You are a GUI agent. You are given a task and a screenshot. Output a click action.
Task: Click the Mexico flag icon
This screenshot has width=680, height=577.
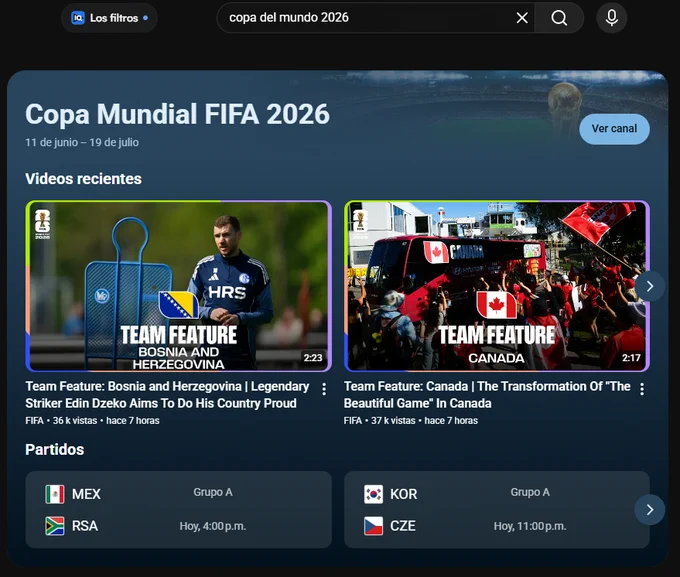coord(55,494)
